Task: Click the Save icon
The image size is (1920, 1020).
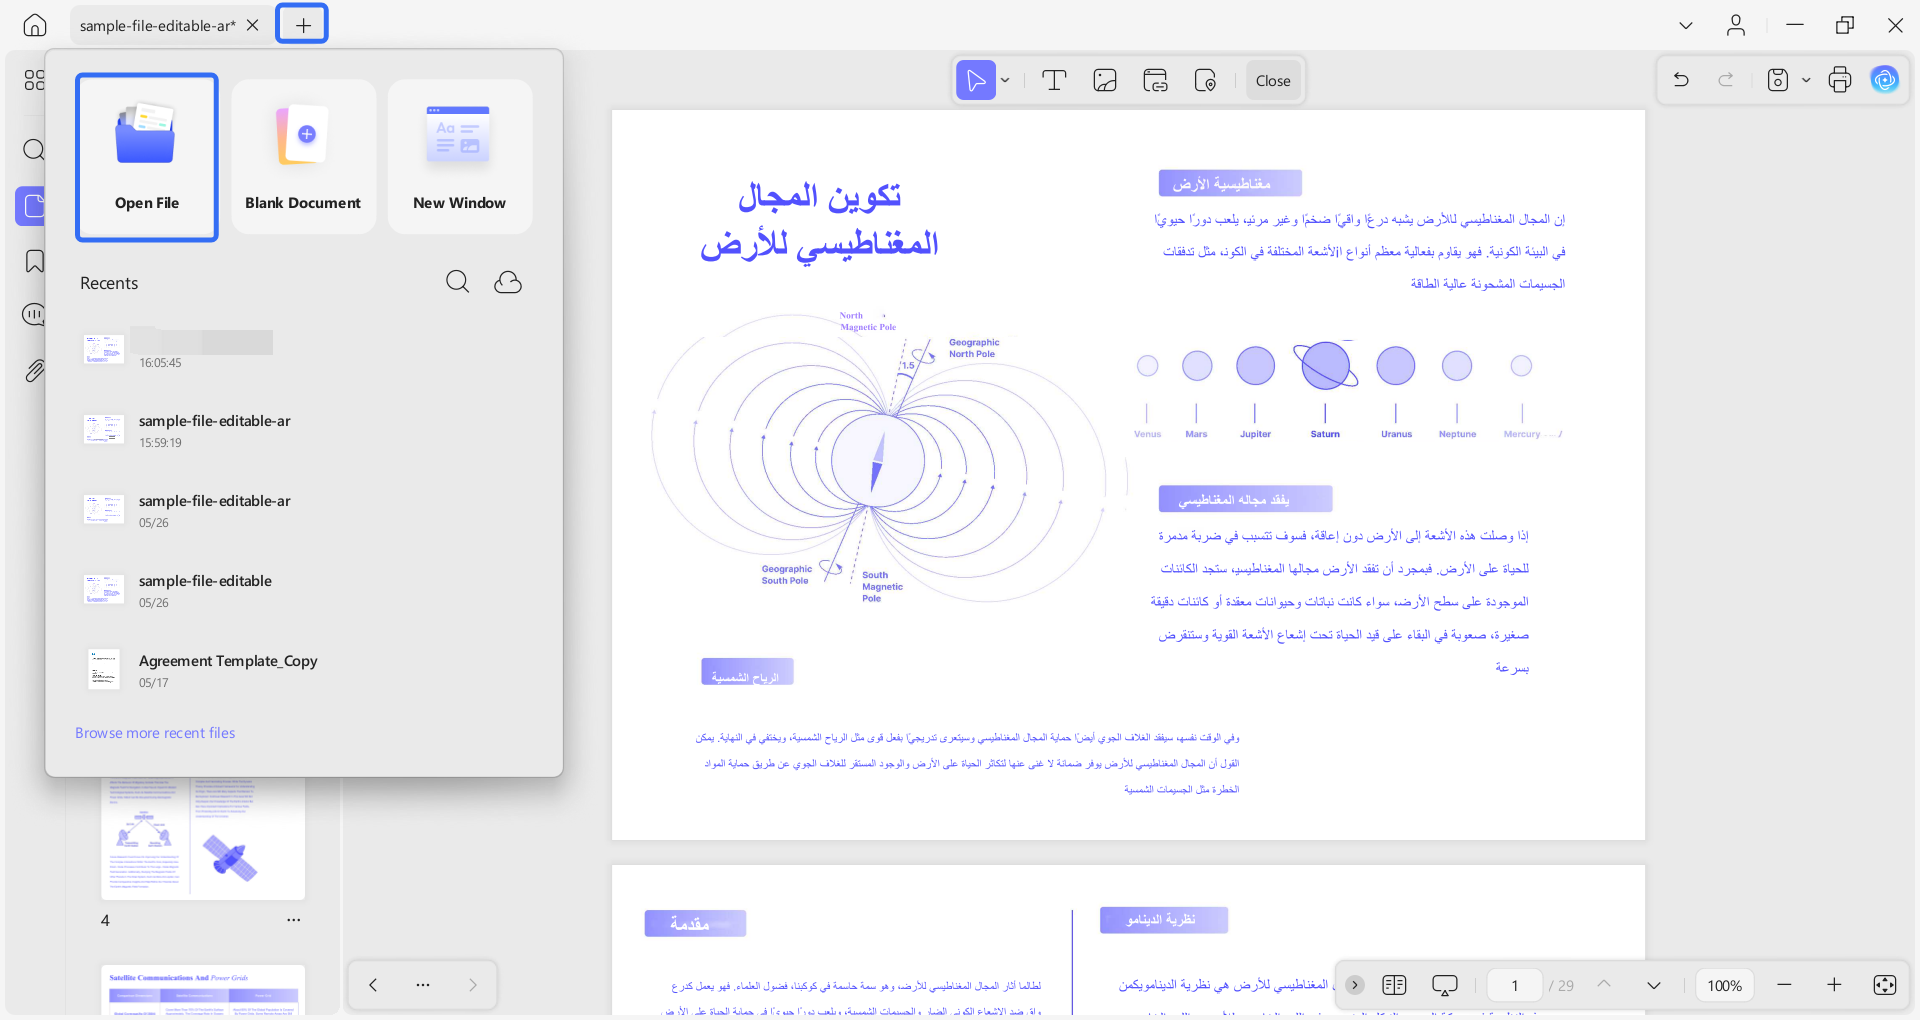Action: [1778, 80]
